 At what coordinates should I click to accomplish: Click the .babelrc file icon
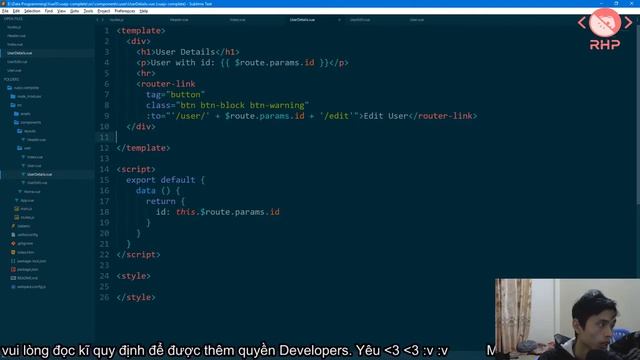[x=13, y=226]
